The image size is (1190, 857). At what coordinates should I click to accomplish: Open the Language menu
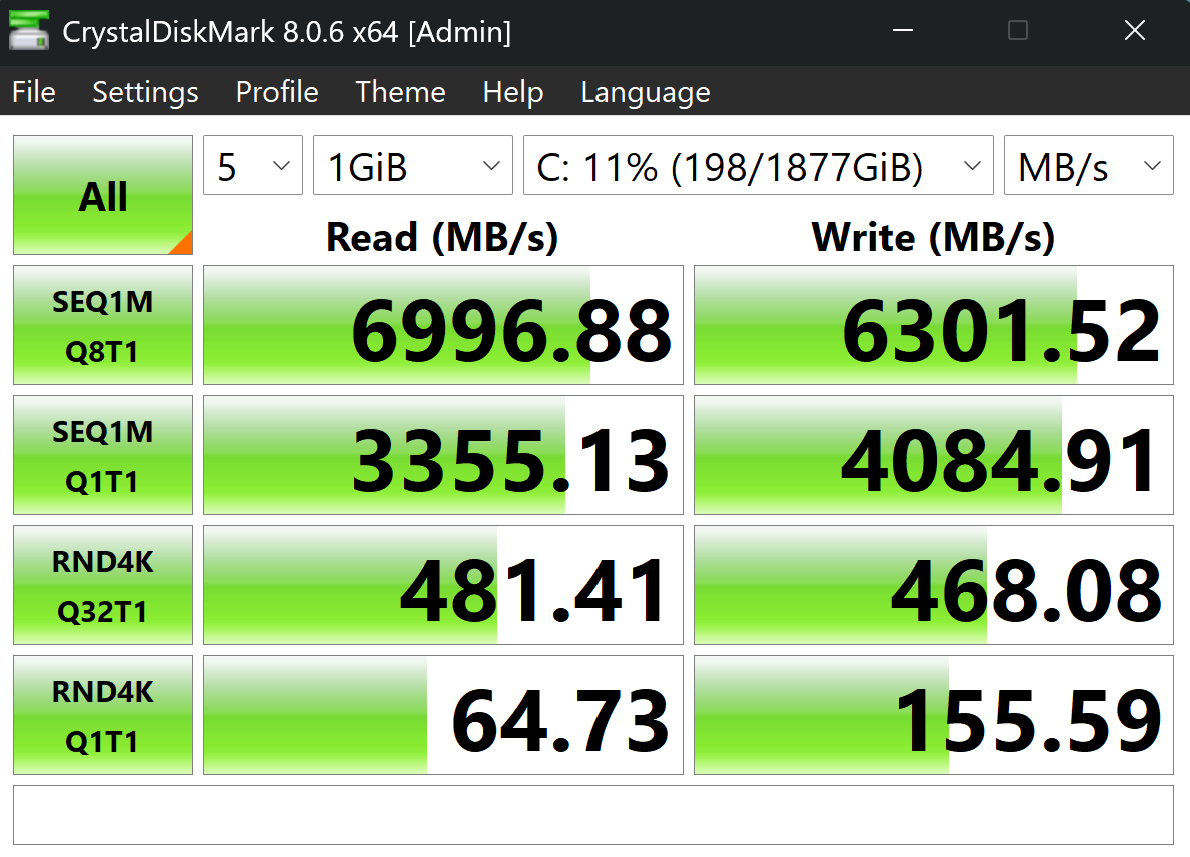645,92
